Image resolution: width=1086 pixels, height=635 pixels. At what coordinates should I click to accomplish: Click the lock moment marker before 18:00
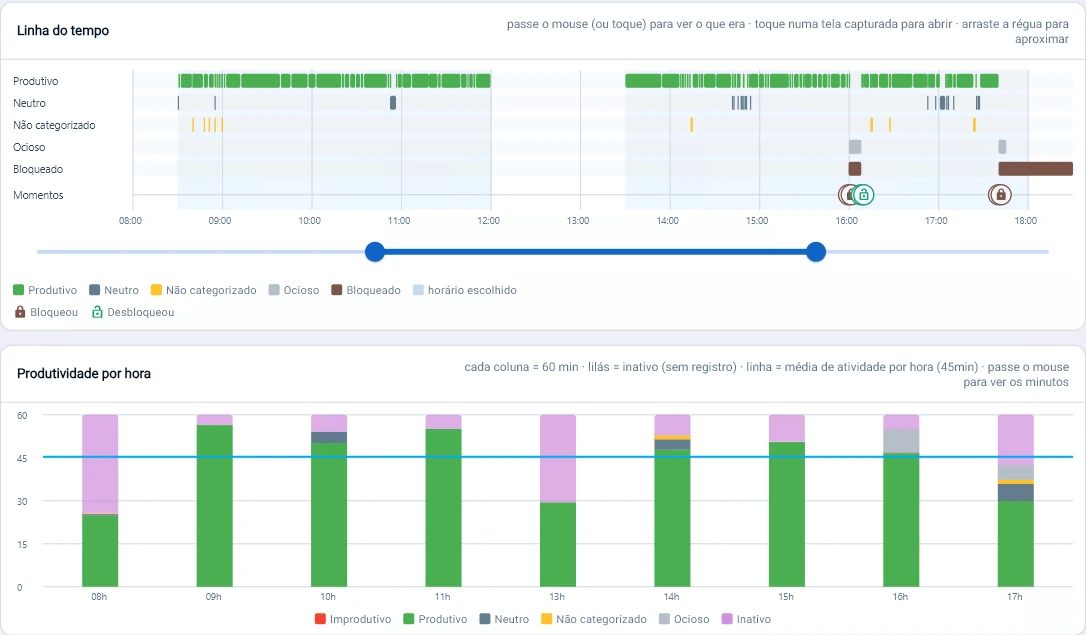pyautogui.click(x=1000, y=195)
